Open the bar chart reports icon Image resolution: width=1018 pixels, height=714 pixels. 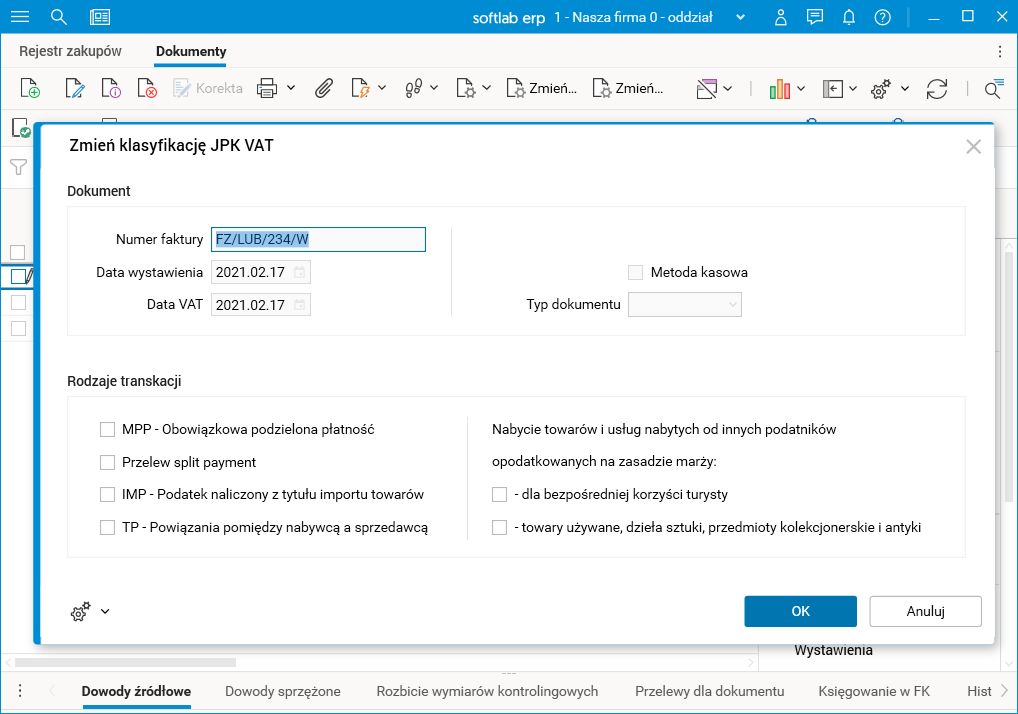pos(780,89)
